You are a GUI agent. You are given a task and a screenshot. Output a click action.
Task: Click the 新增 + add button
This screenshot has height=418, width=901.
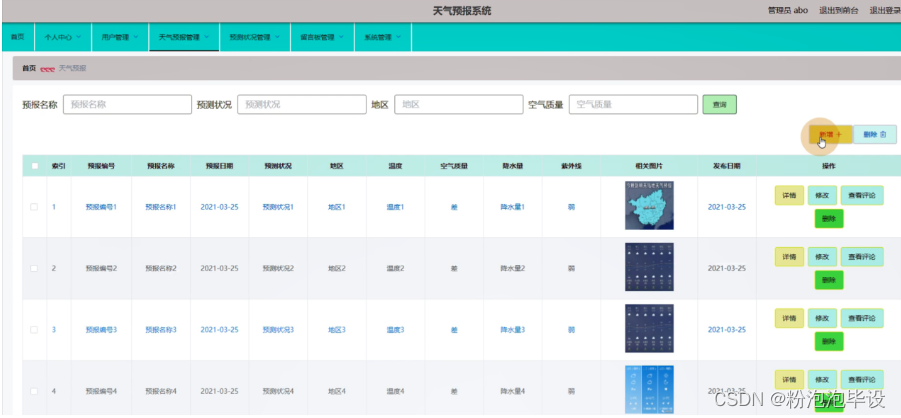[830, 135]
